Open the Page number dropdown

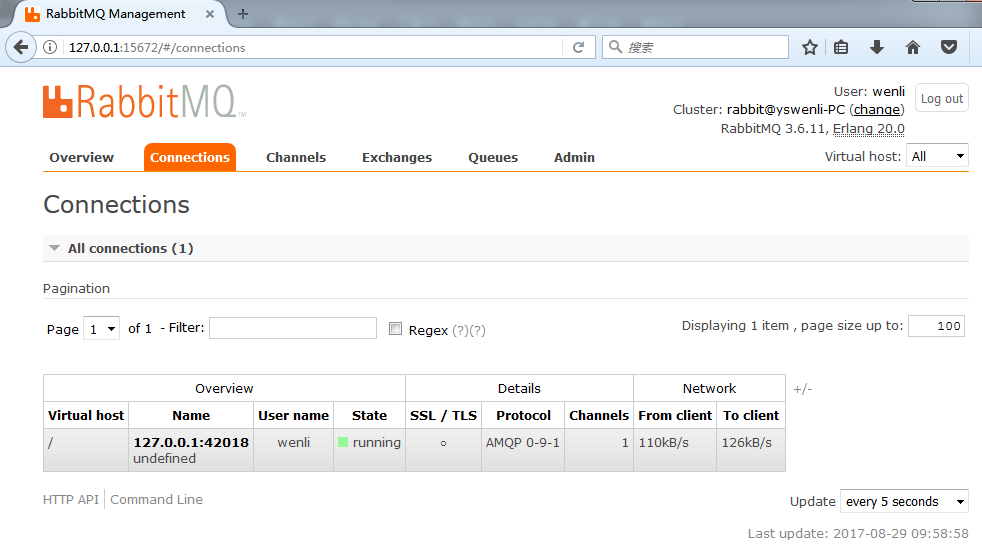101,329
